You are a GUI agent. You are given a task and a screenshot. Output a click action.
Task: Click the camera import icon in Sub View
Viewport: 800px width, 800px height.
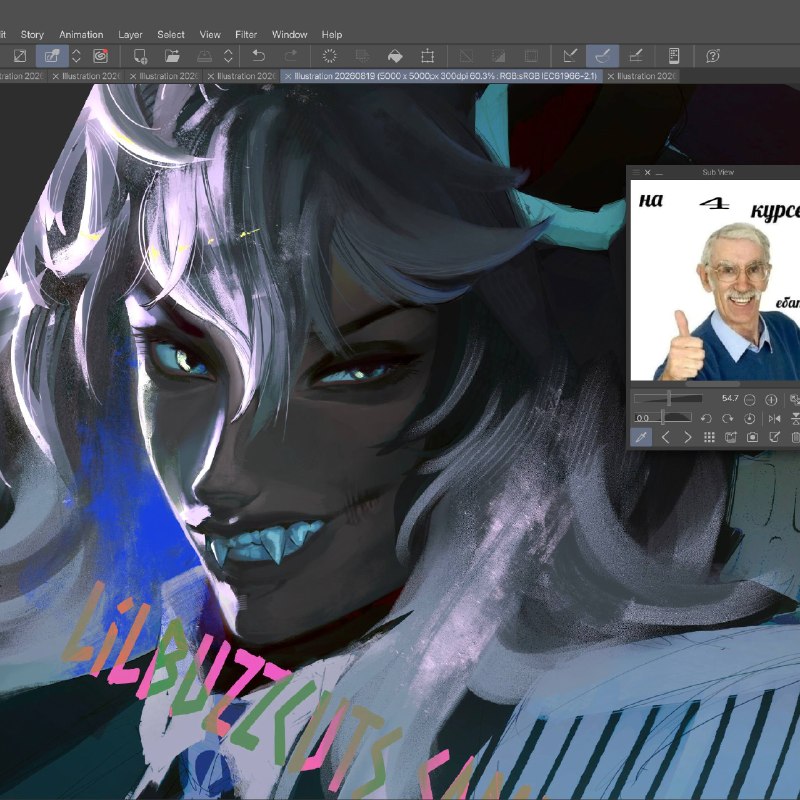752,437
